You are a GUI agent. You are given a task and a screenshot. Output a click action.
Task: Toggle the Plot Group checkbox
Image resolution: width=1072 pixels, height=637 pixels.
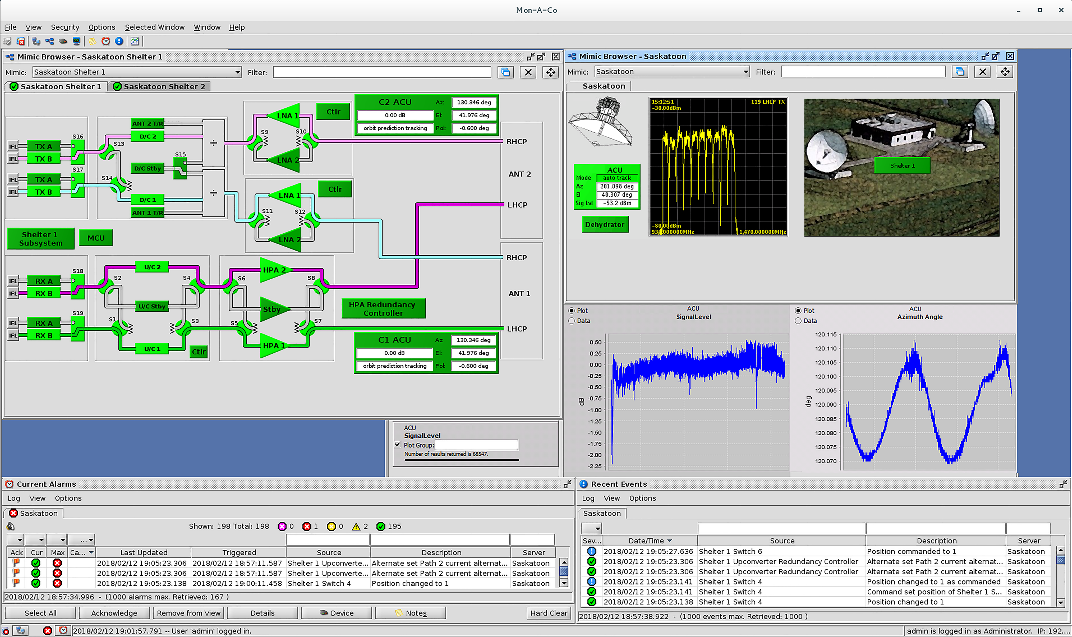[x=397, y=445]
